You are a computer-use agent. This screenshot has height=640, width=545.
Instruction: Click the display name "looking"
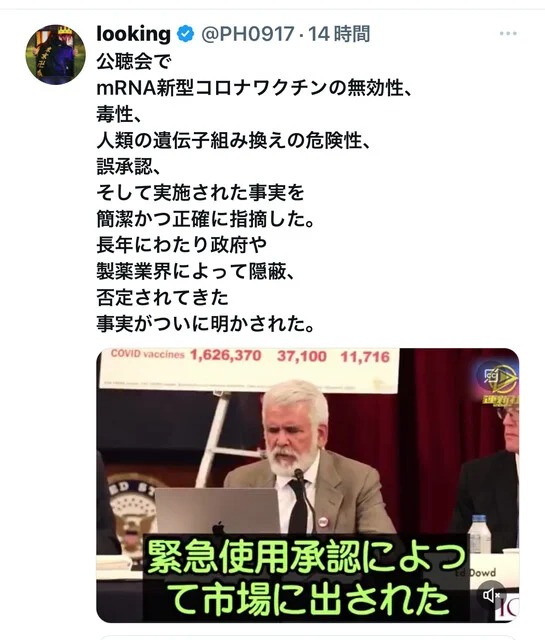coord(133,34)
